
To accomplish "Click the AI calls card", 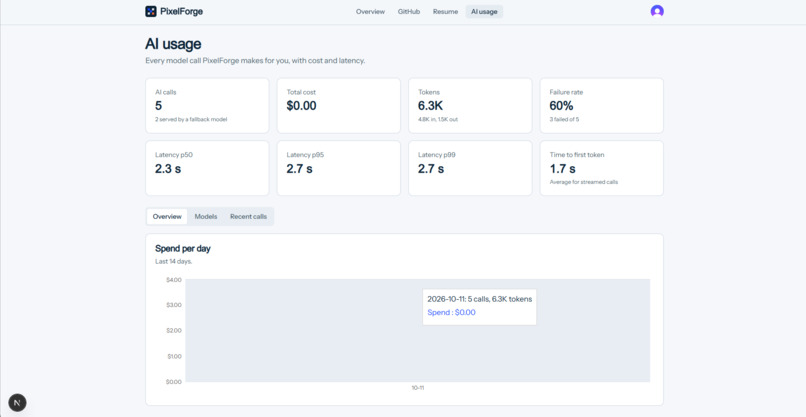I will pos(207,105).
